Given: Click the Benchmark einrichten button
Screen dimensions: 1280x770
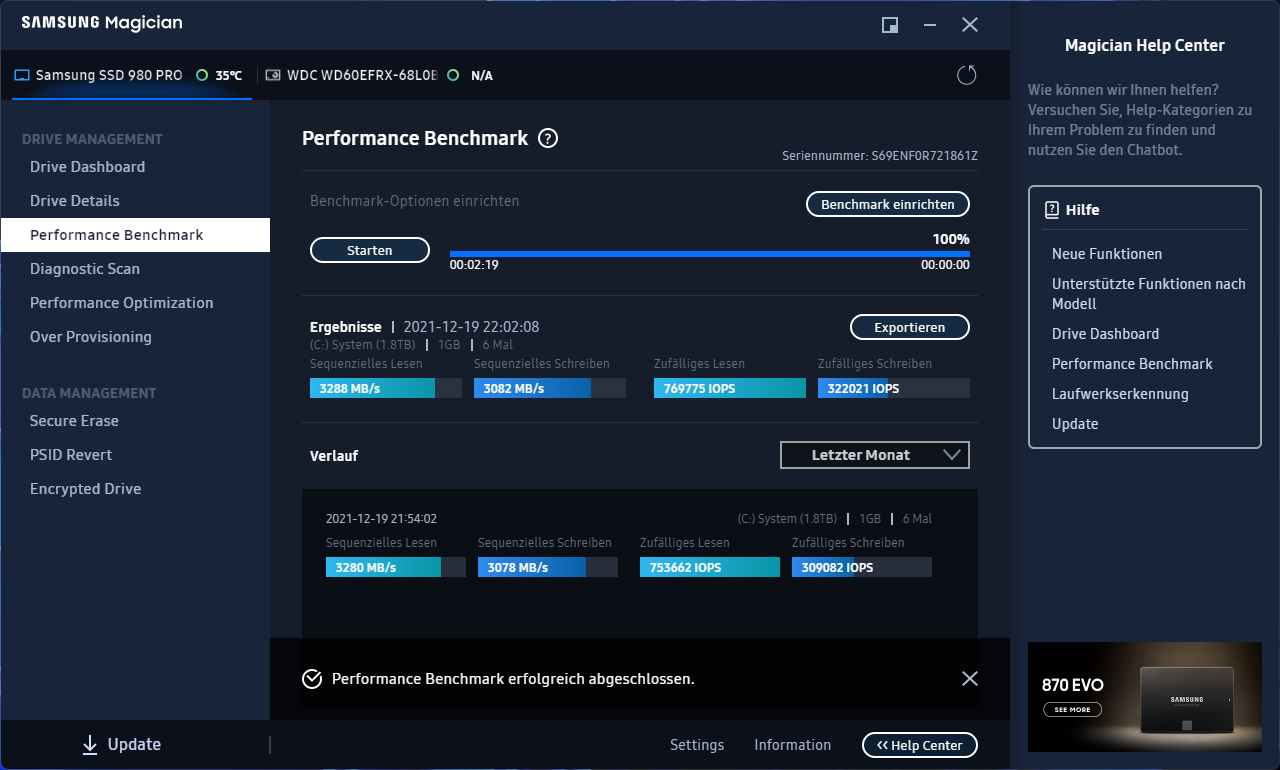Looking at the screenshot, I should (x=888, y=204).
